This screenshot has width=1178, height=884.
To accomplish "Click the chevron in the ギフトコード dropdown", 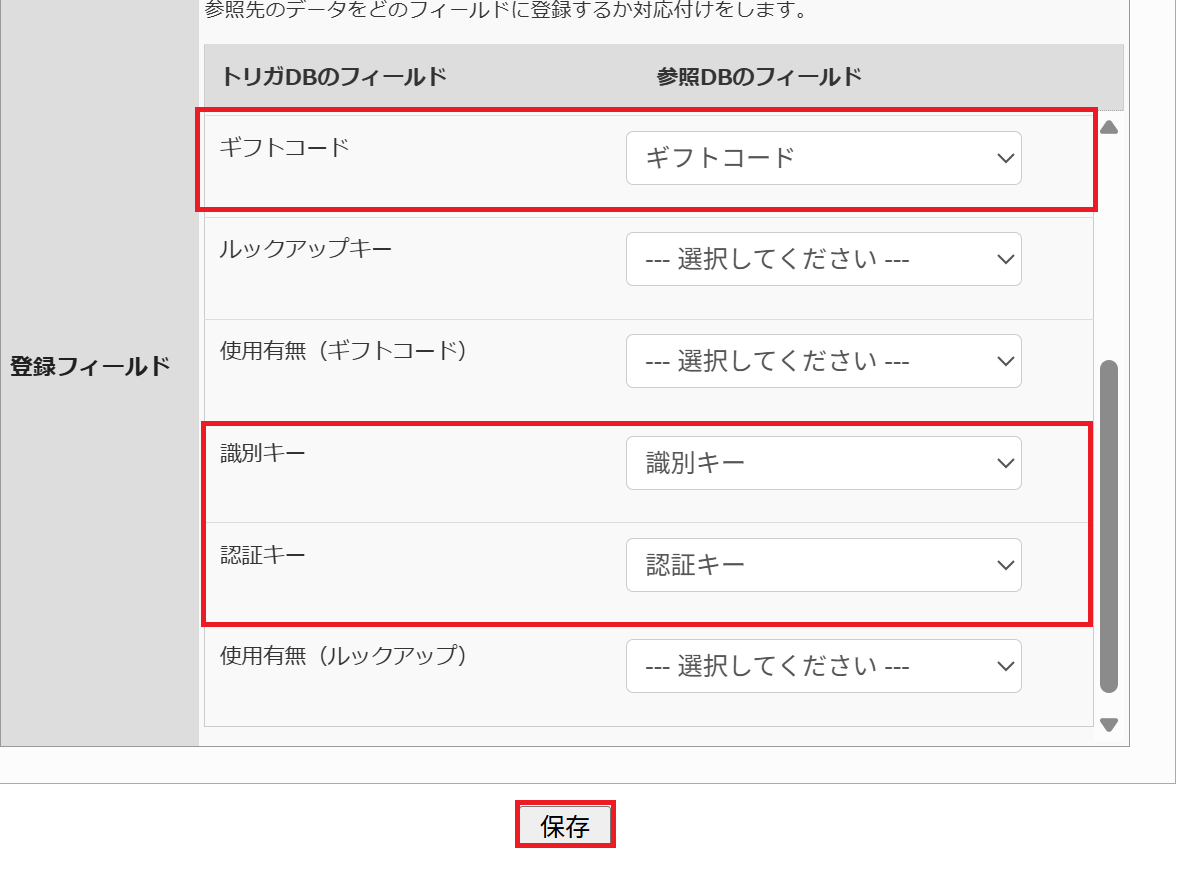I will click(1005, 158).
